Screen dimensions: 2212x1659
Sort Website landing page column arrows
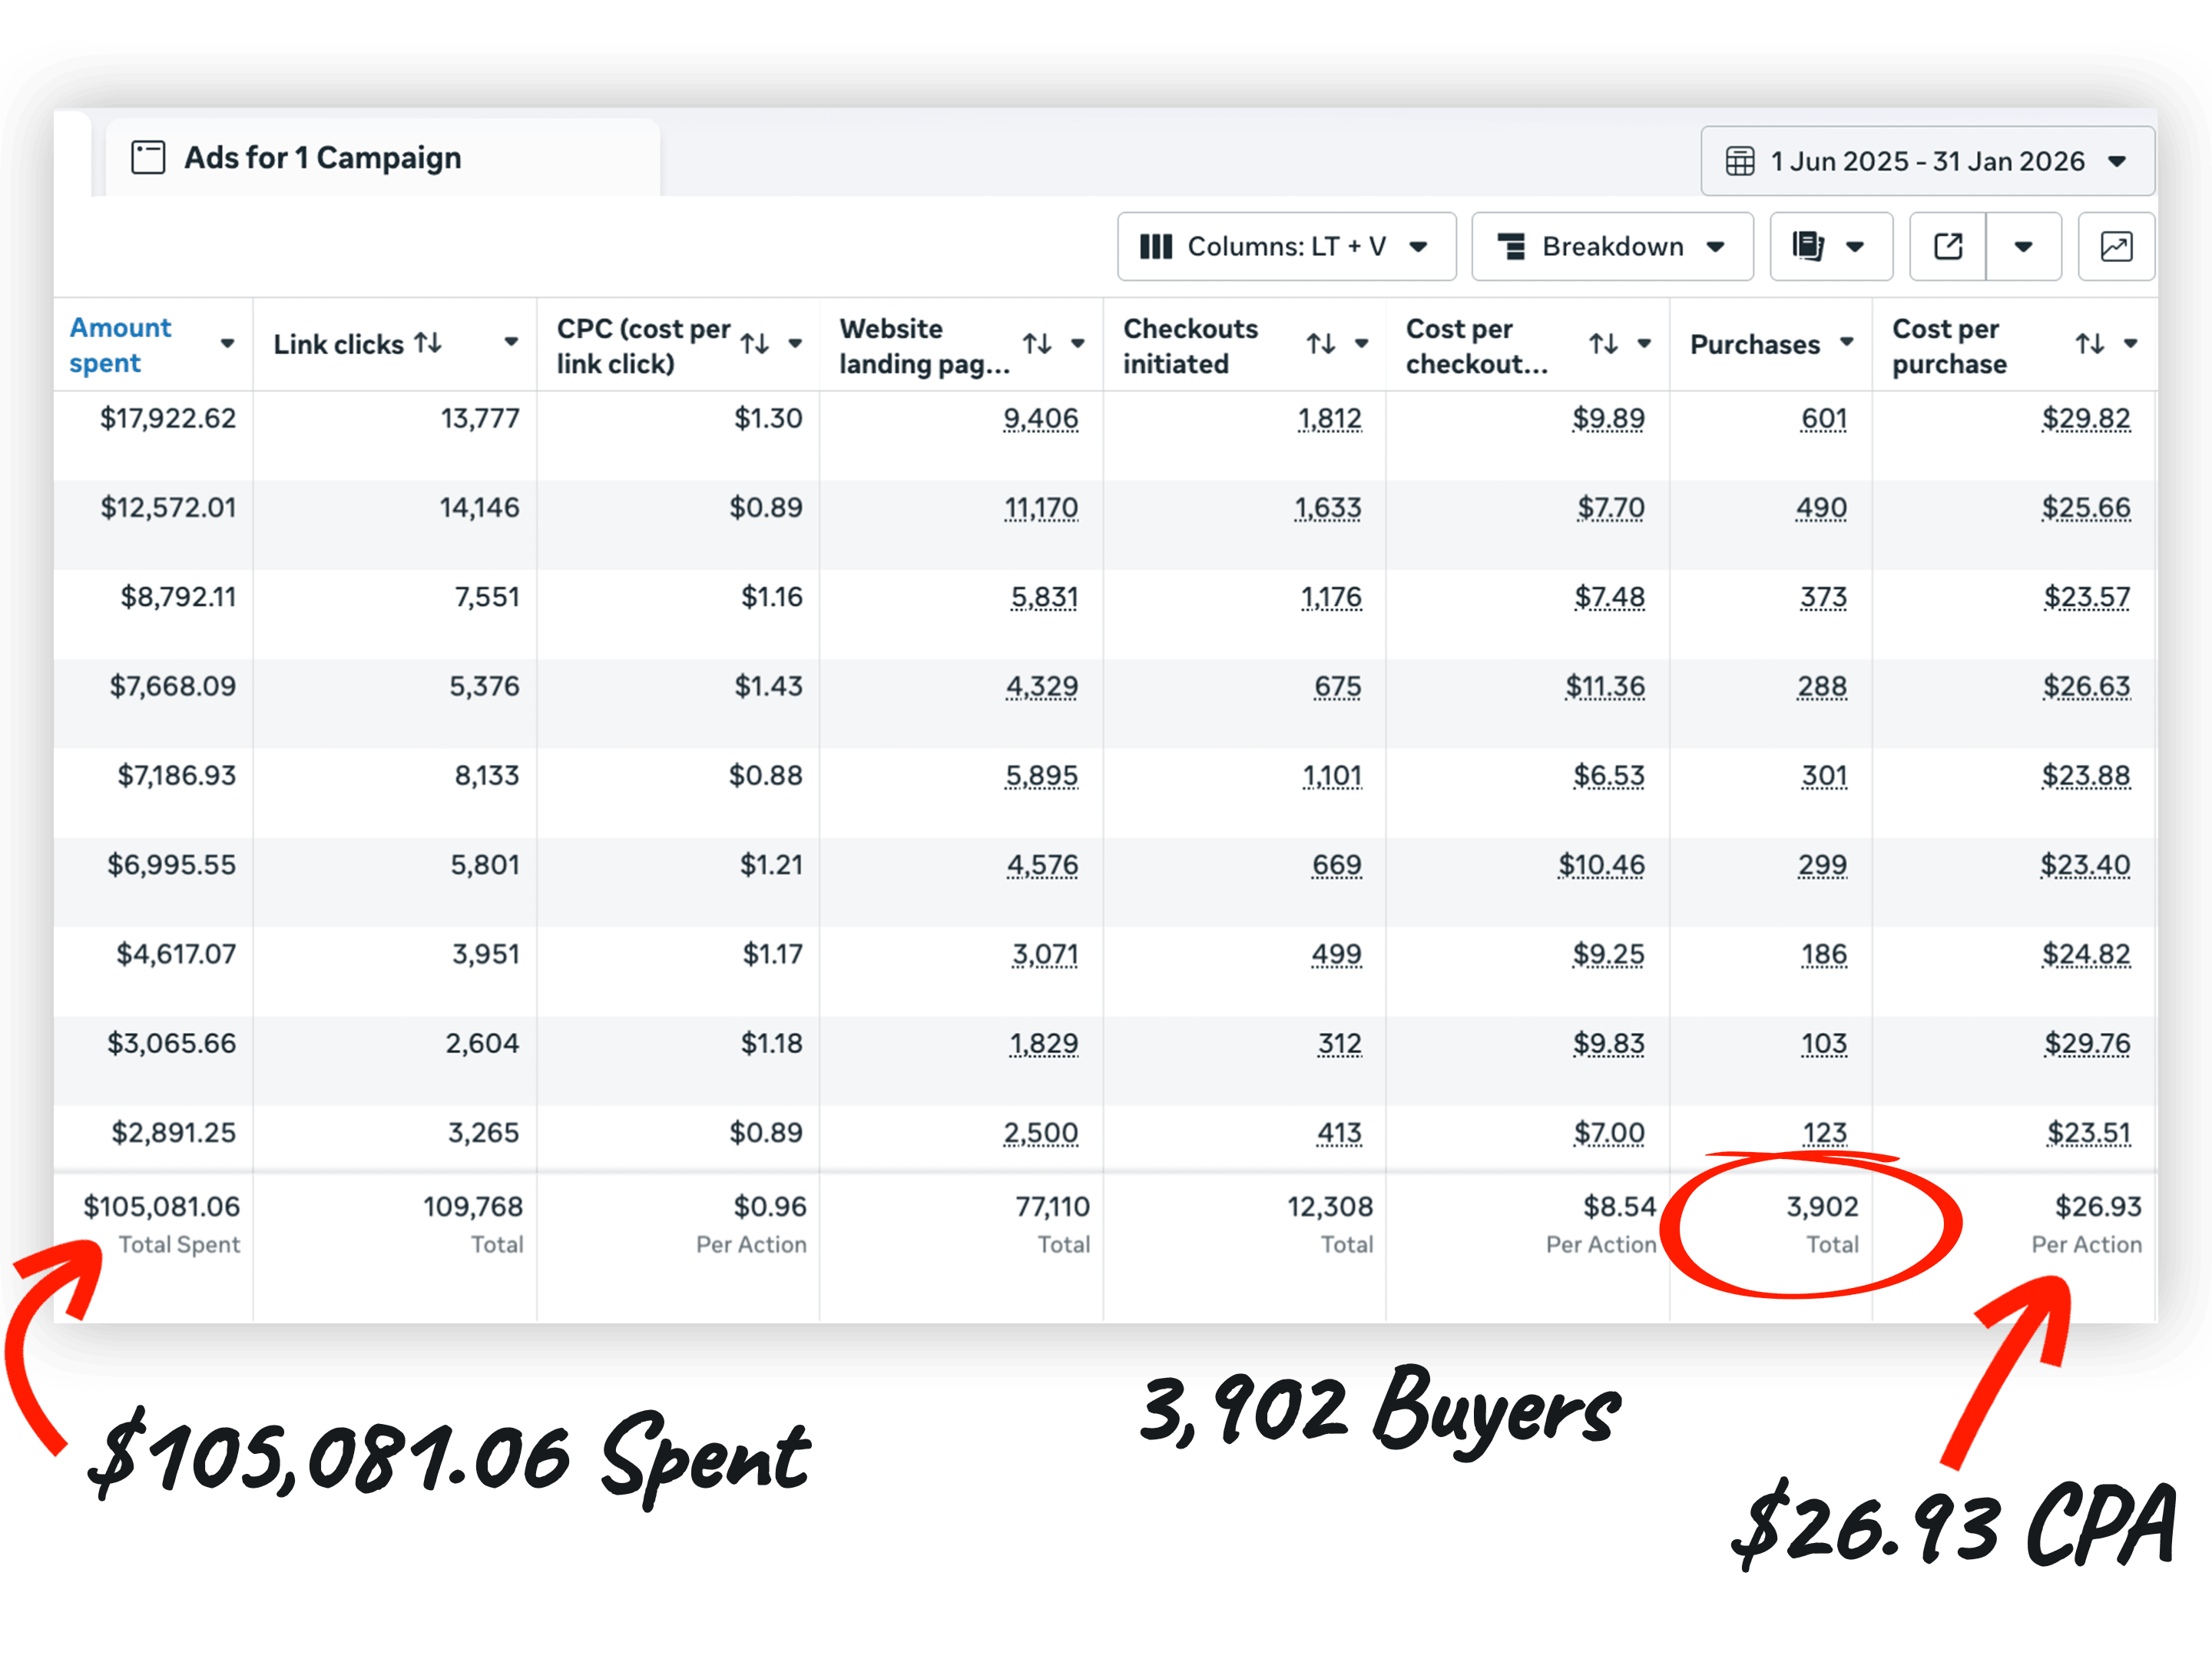[x=1037, y=344]
